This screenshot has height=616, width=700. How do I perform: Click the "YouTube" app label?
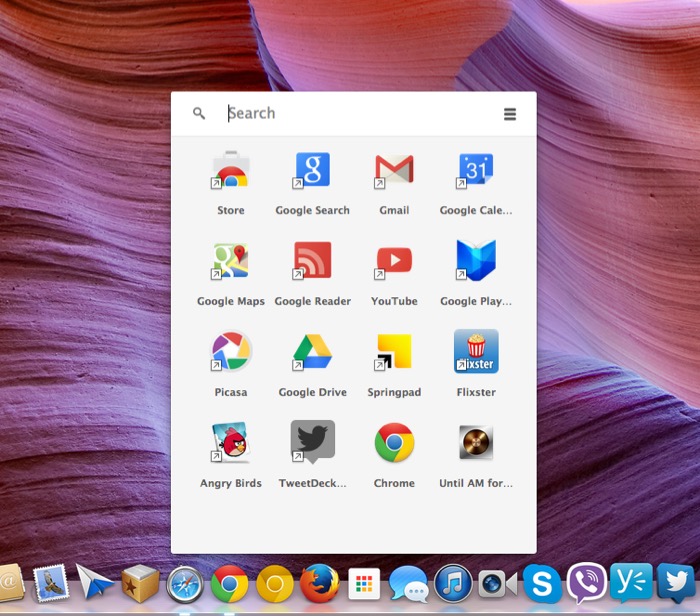[x=394, y=301]
